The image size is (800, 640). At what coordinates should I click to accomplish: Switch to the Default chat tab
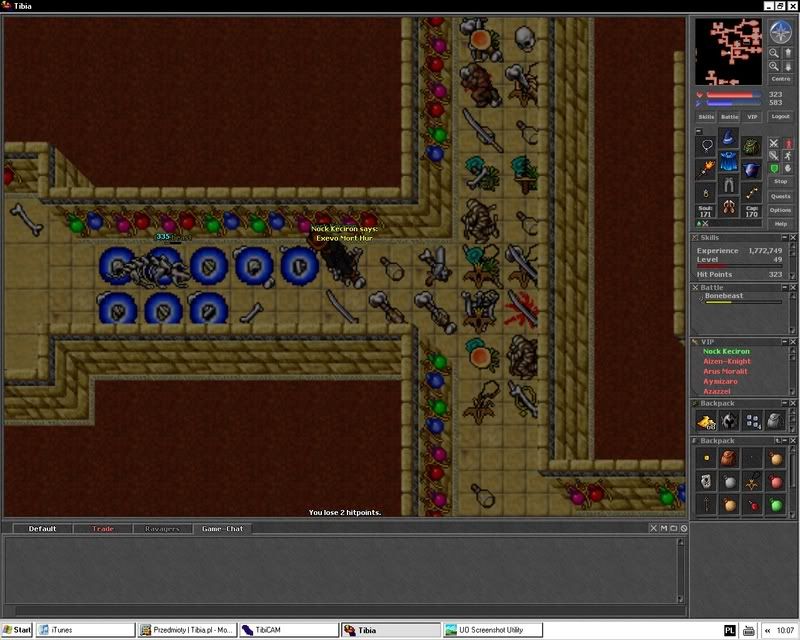click(42, 529)
